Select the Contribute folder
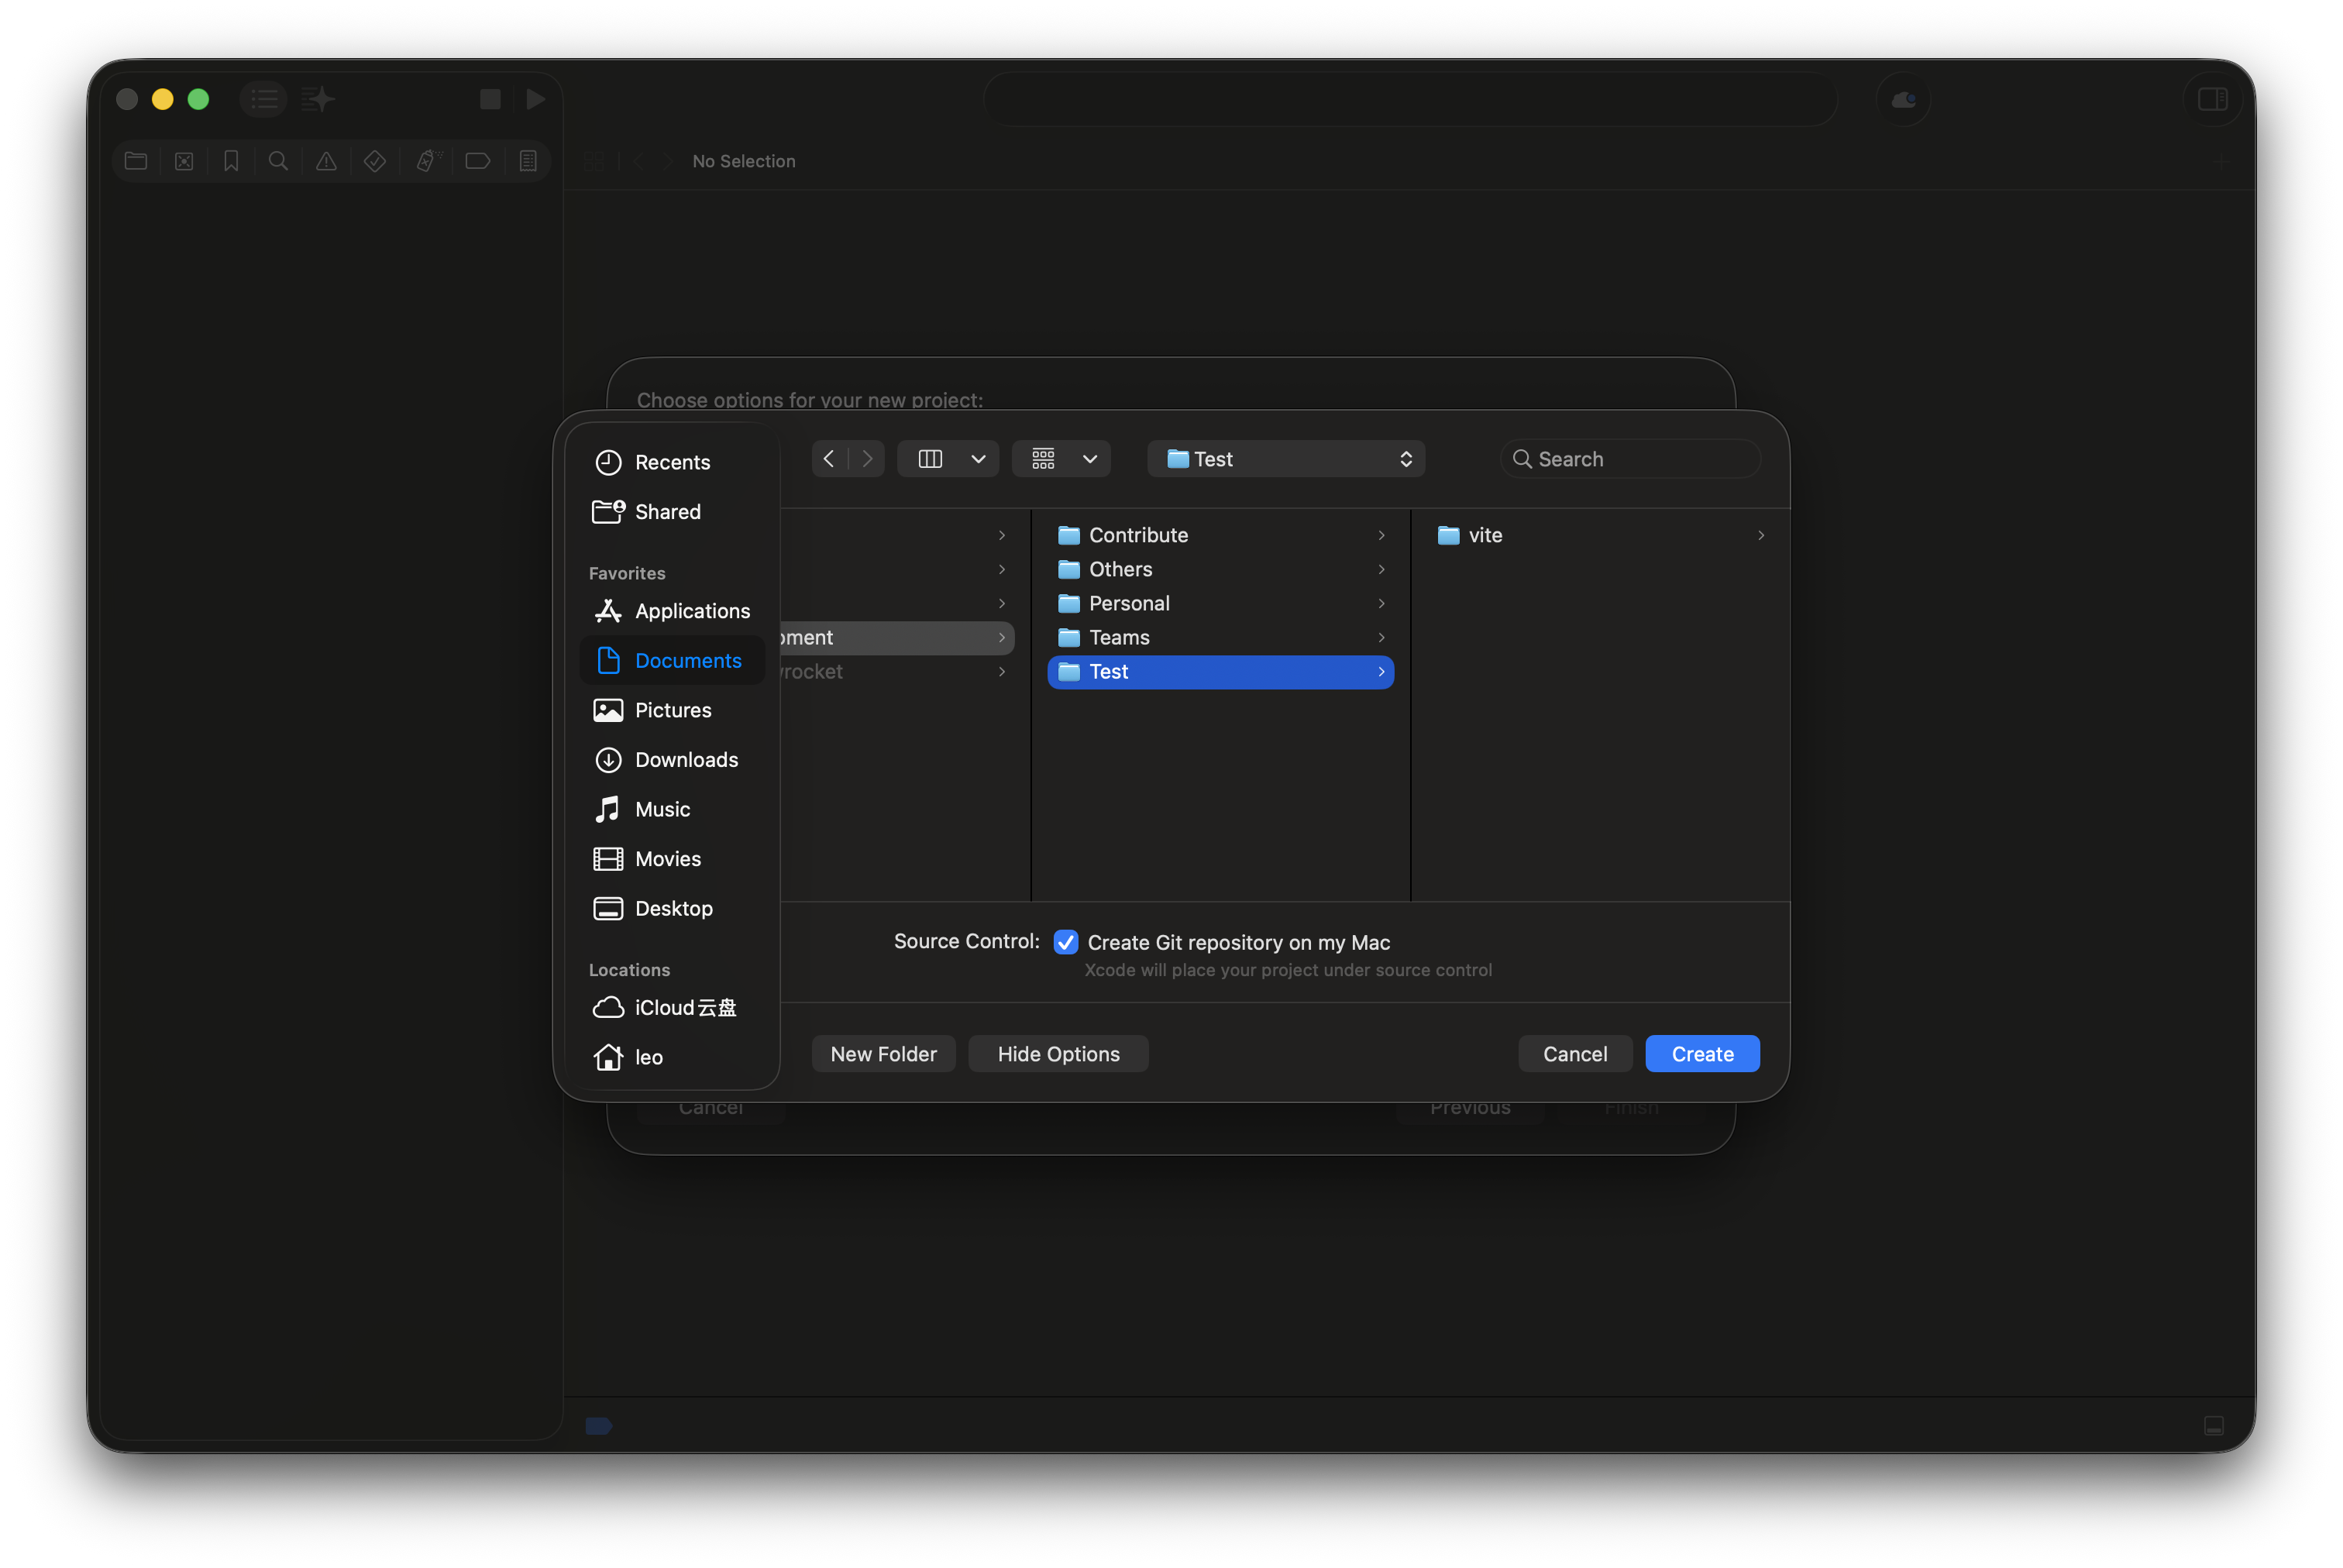This screenshot has width=2343, height=1568. [1220, 535]
